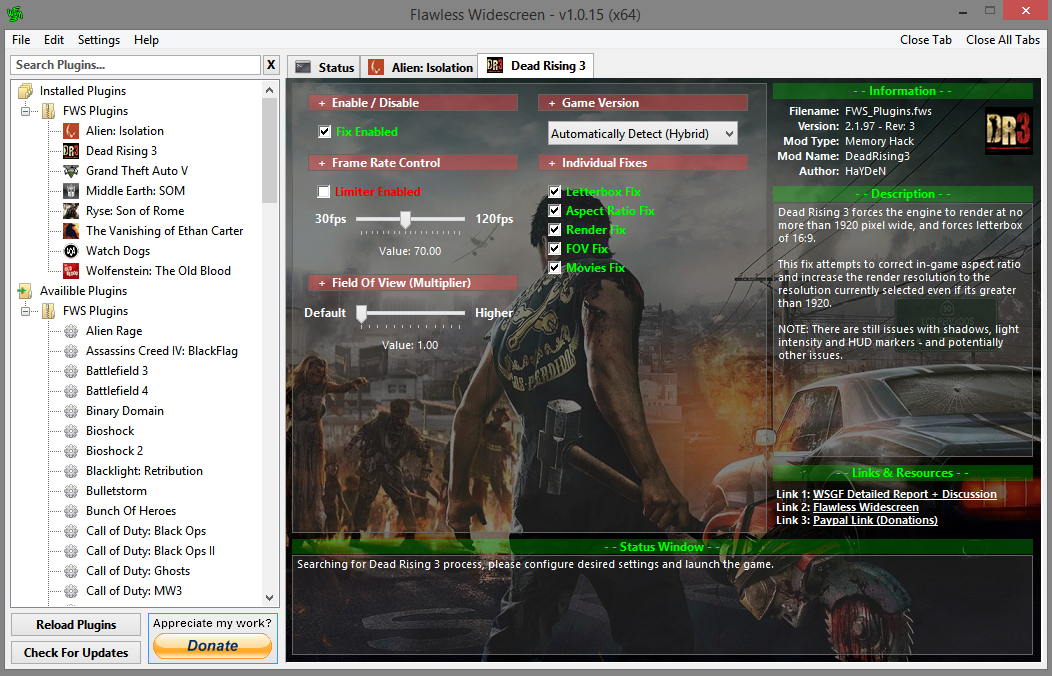Open the Help menu
1052x676 pixels.
coord(146,40)
